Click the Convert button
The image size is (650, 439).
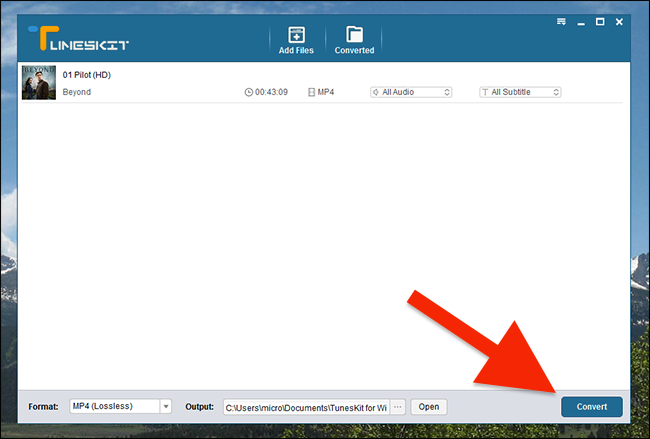click(x=592, y=407)
